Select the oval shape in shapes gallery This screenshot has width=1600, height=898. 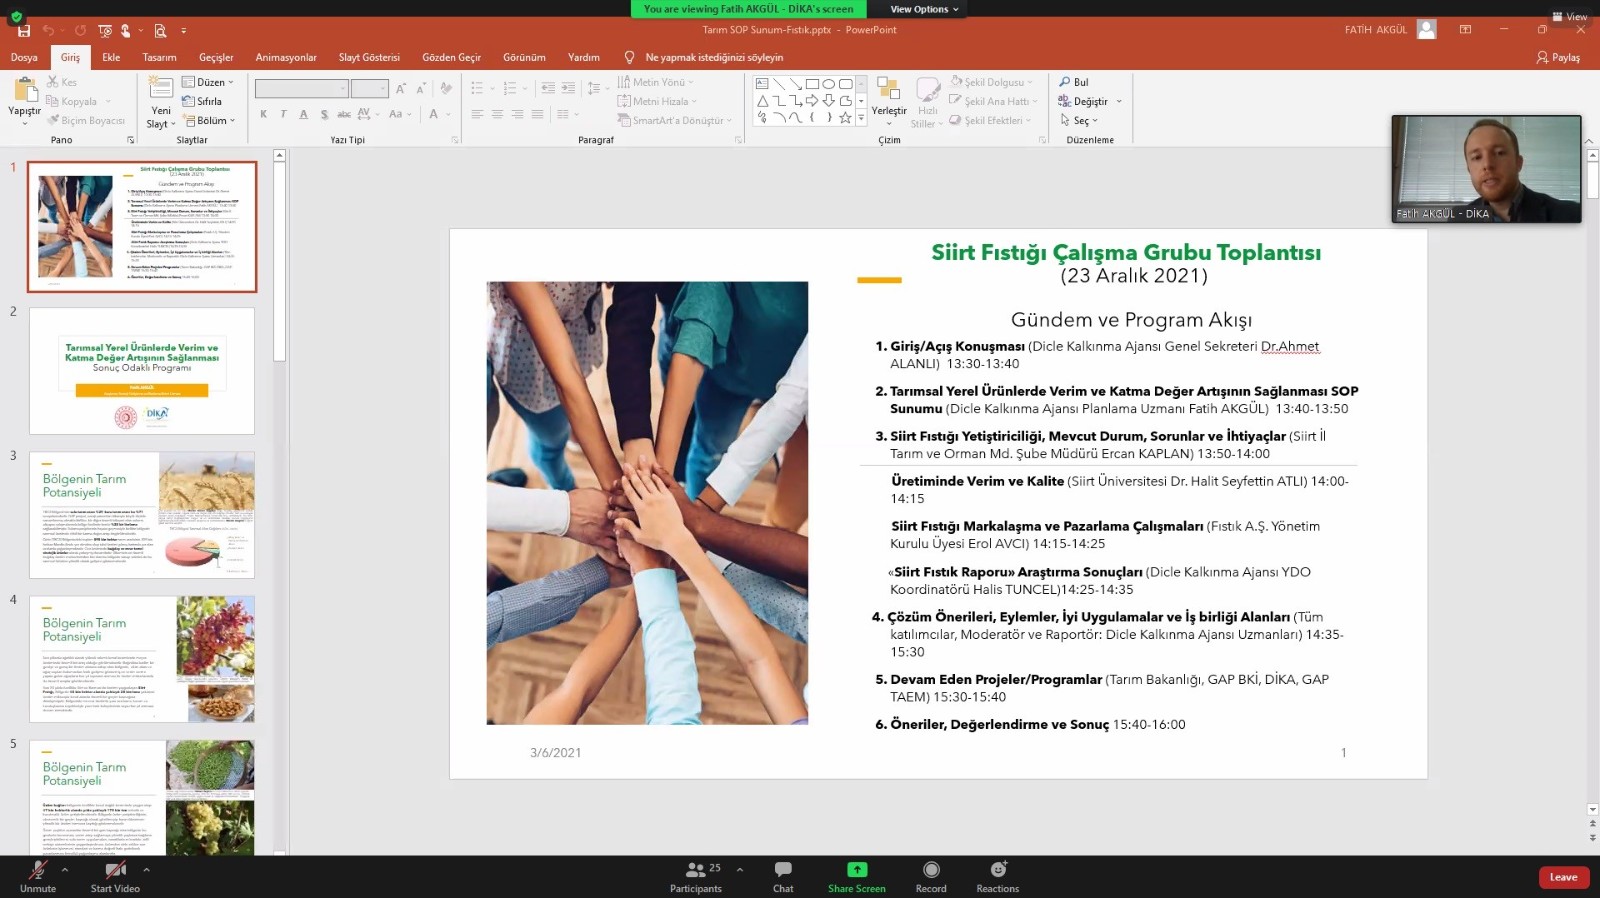[829, 84]
